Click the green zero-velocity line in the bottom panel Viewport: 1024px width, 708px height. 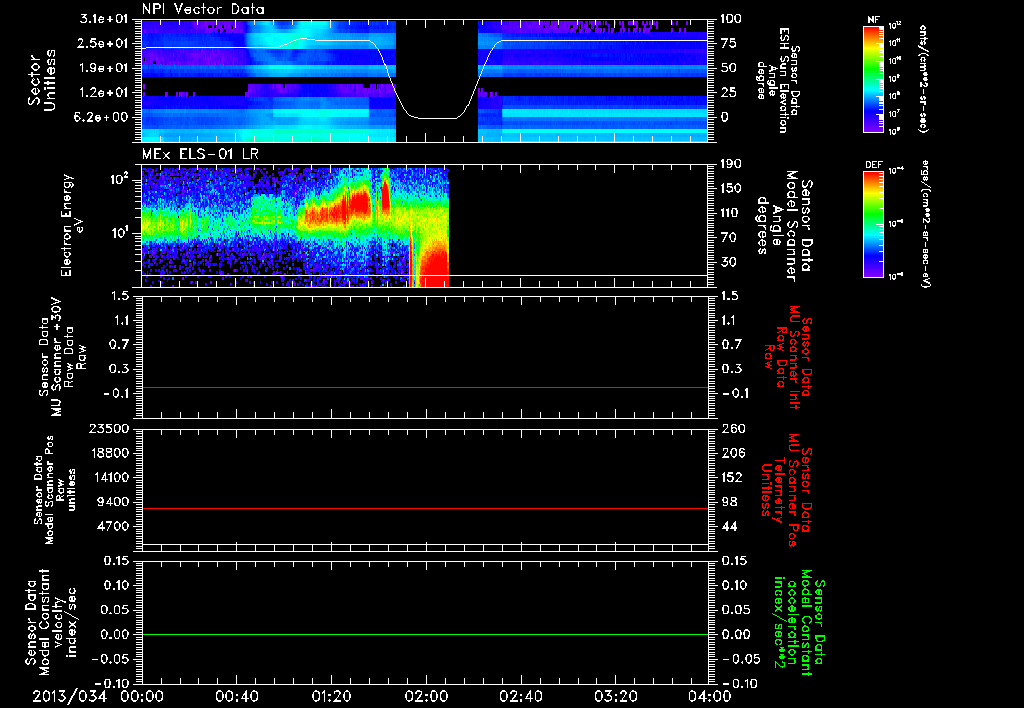click(425, 635)
